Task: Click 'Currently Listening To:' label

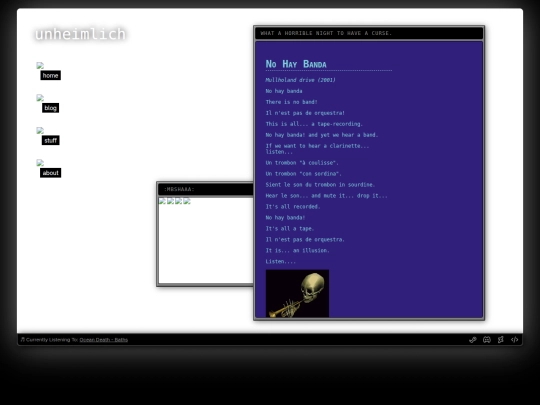Action: tap(52, 340)
